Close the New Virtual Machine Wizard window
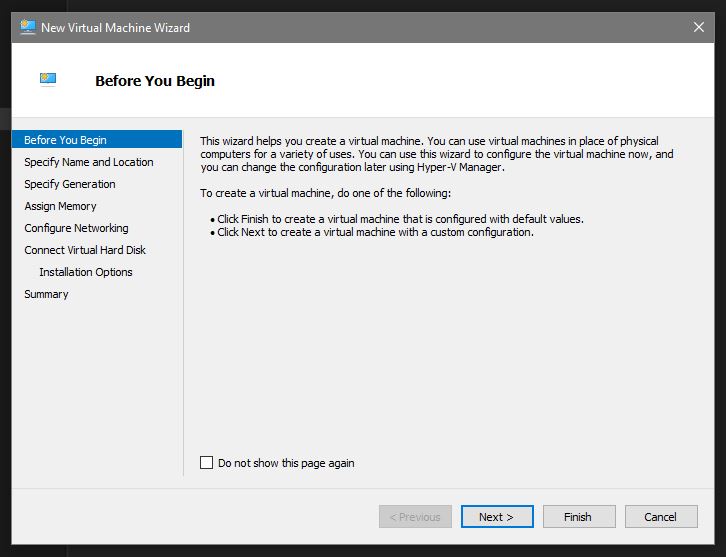The image size is (726, 557). [x=698, y=27]
